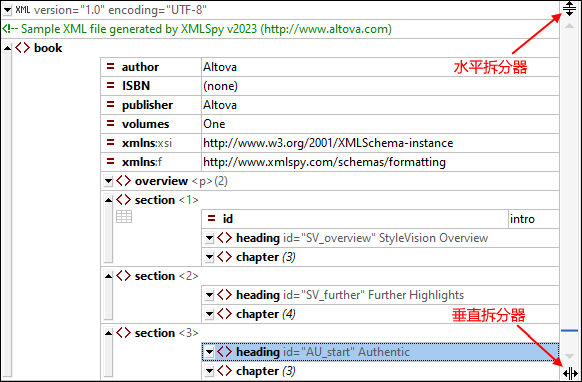This screenshot has width=582, height=382.
Task: Click the vertical splitter icon at bottom right
Action: point(570,373)
